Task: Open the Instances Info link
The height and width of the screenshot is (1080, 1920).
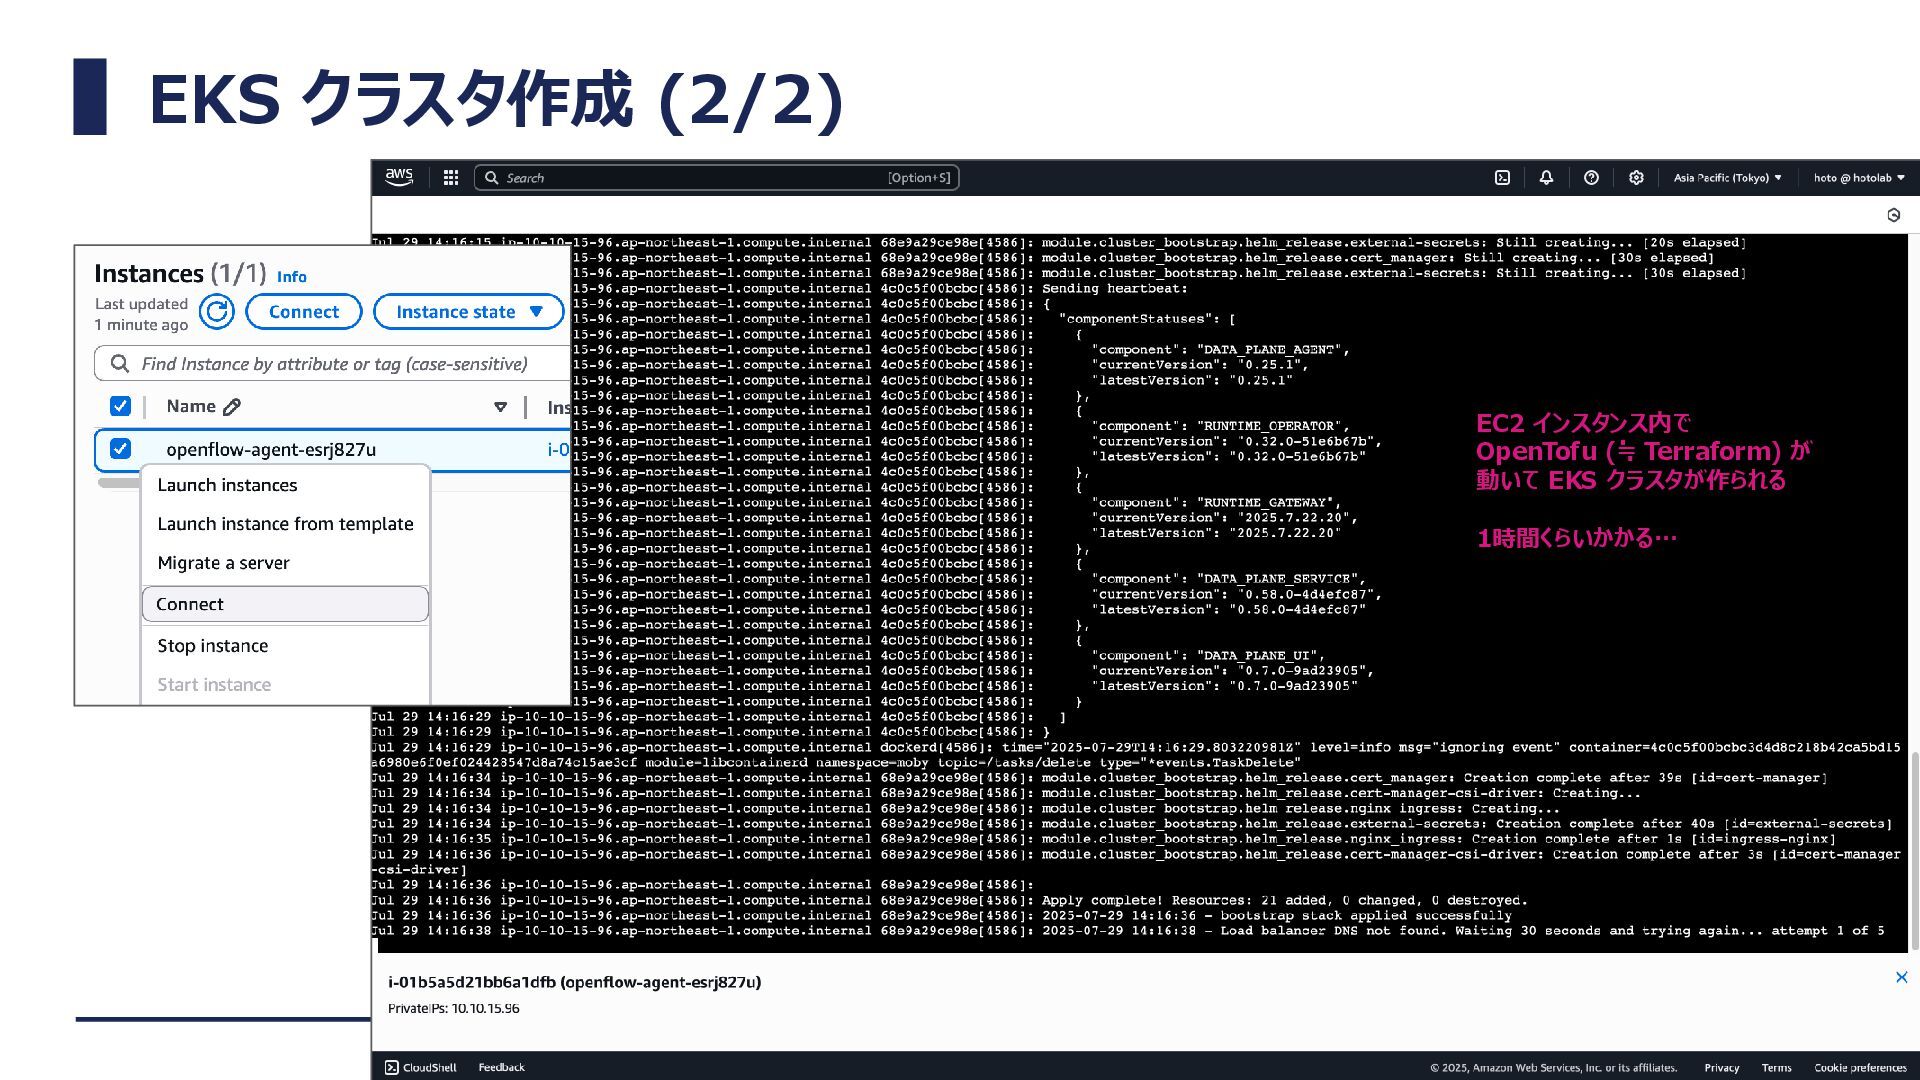Action: pos(291,277)
